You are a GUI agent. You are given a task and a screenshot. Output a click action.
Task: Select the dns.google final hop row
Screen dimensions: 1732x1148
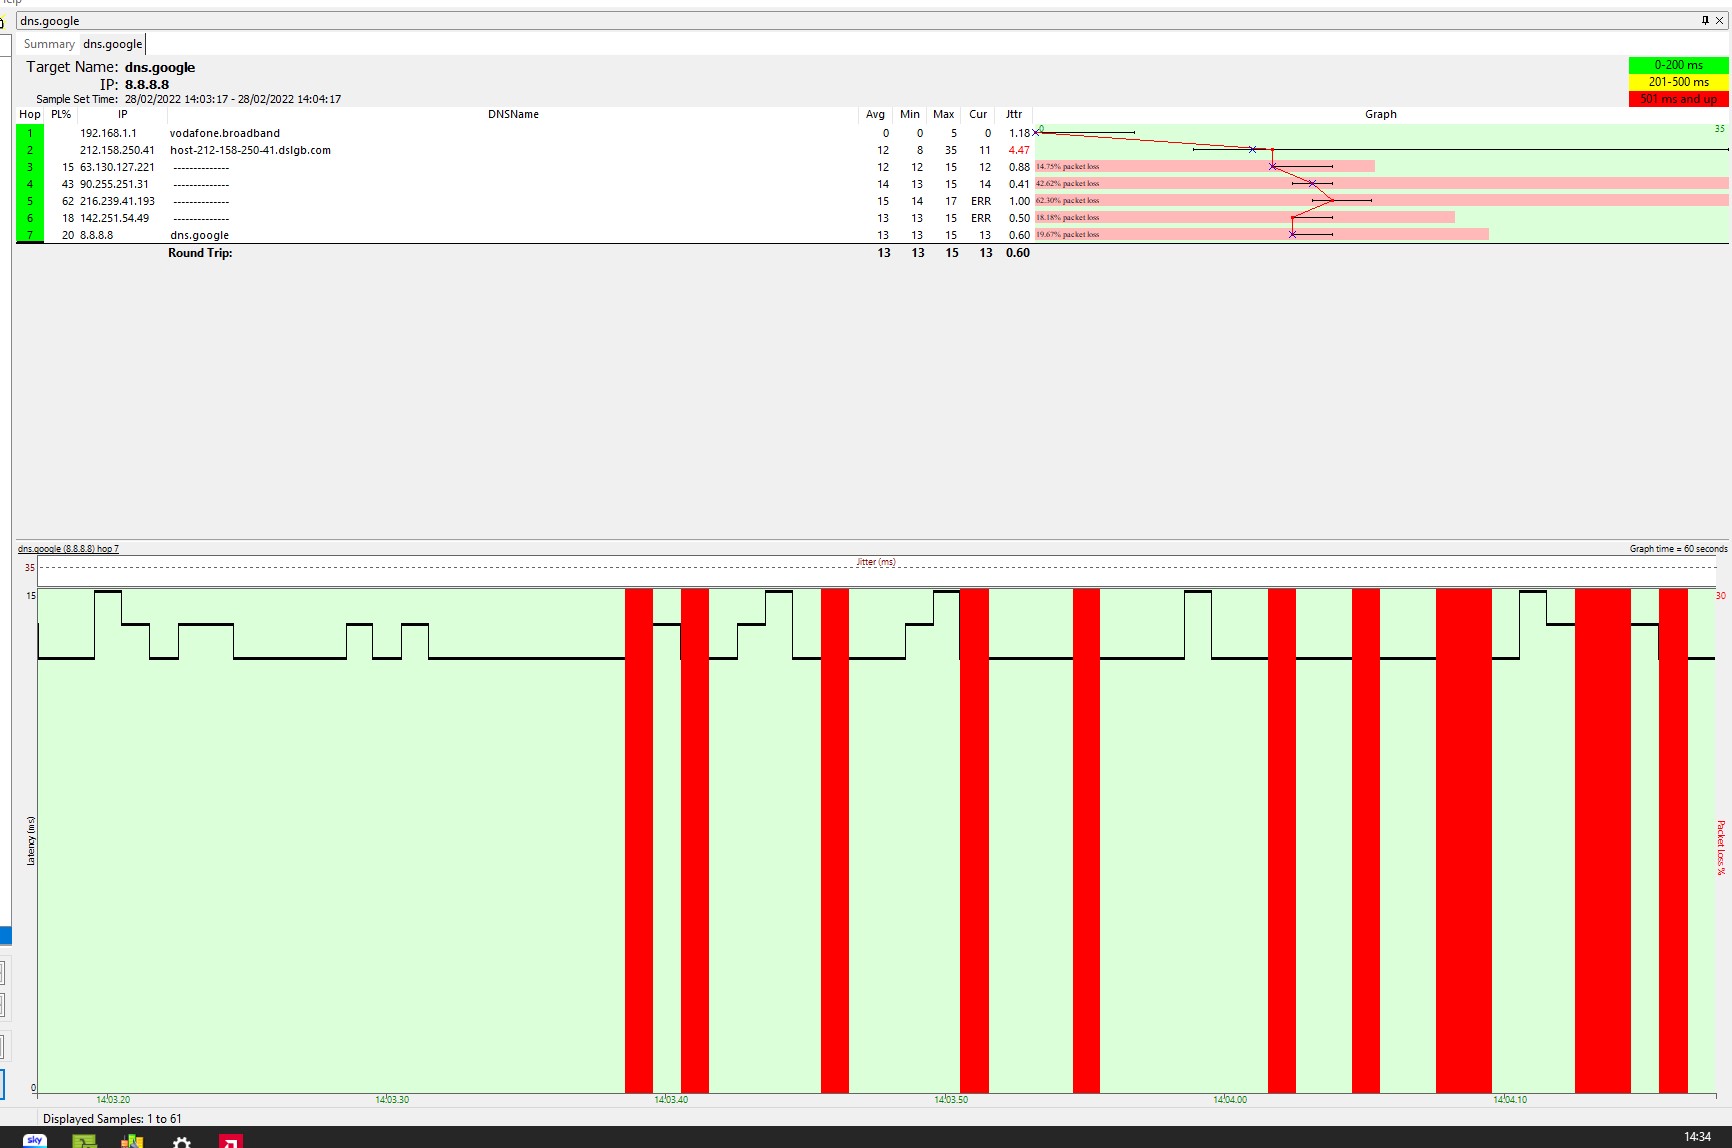click(199, 235)
